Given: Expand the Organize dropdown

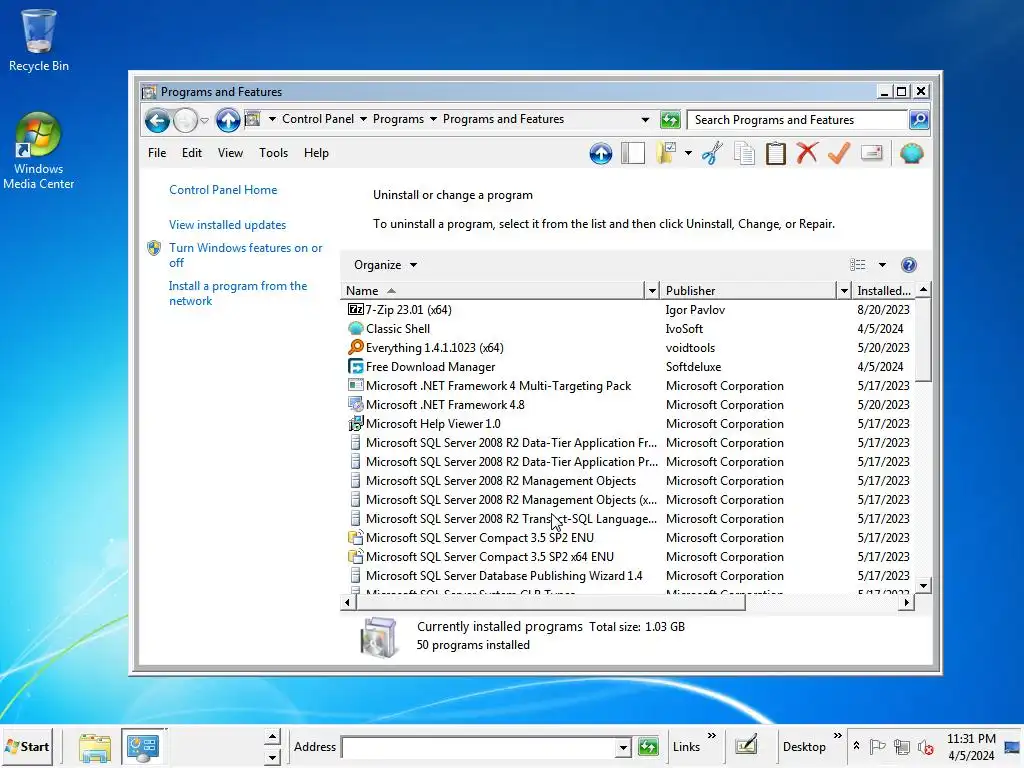Looking at the screenshot, I should pyautogui.click(x=385, y=265).
